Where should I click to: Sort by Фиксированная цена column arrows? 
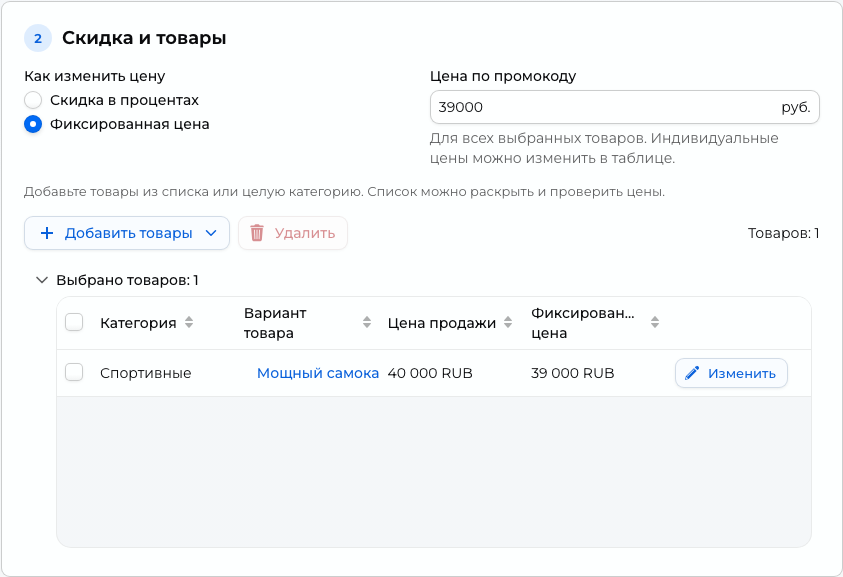[654, 323]
